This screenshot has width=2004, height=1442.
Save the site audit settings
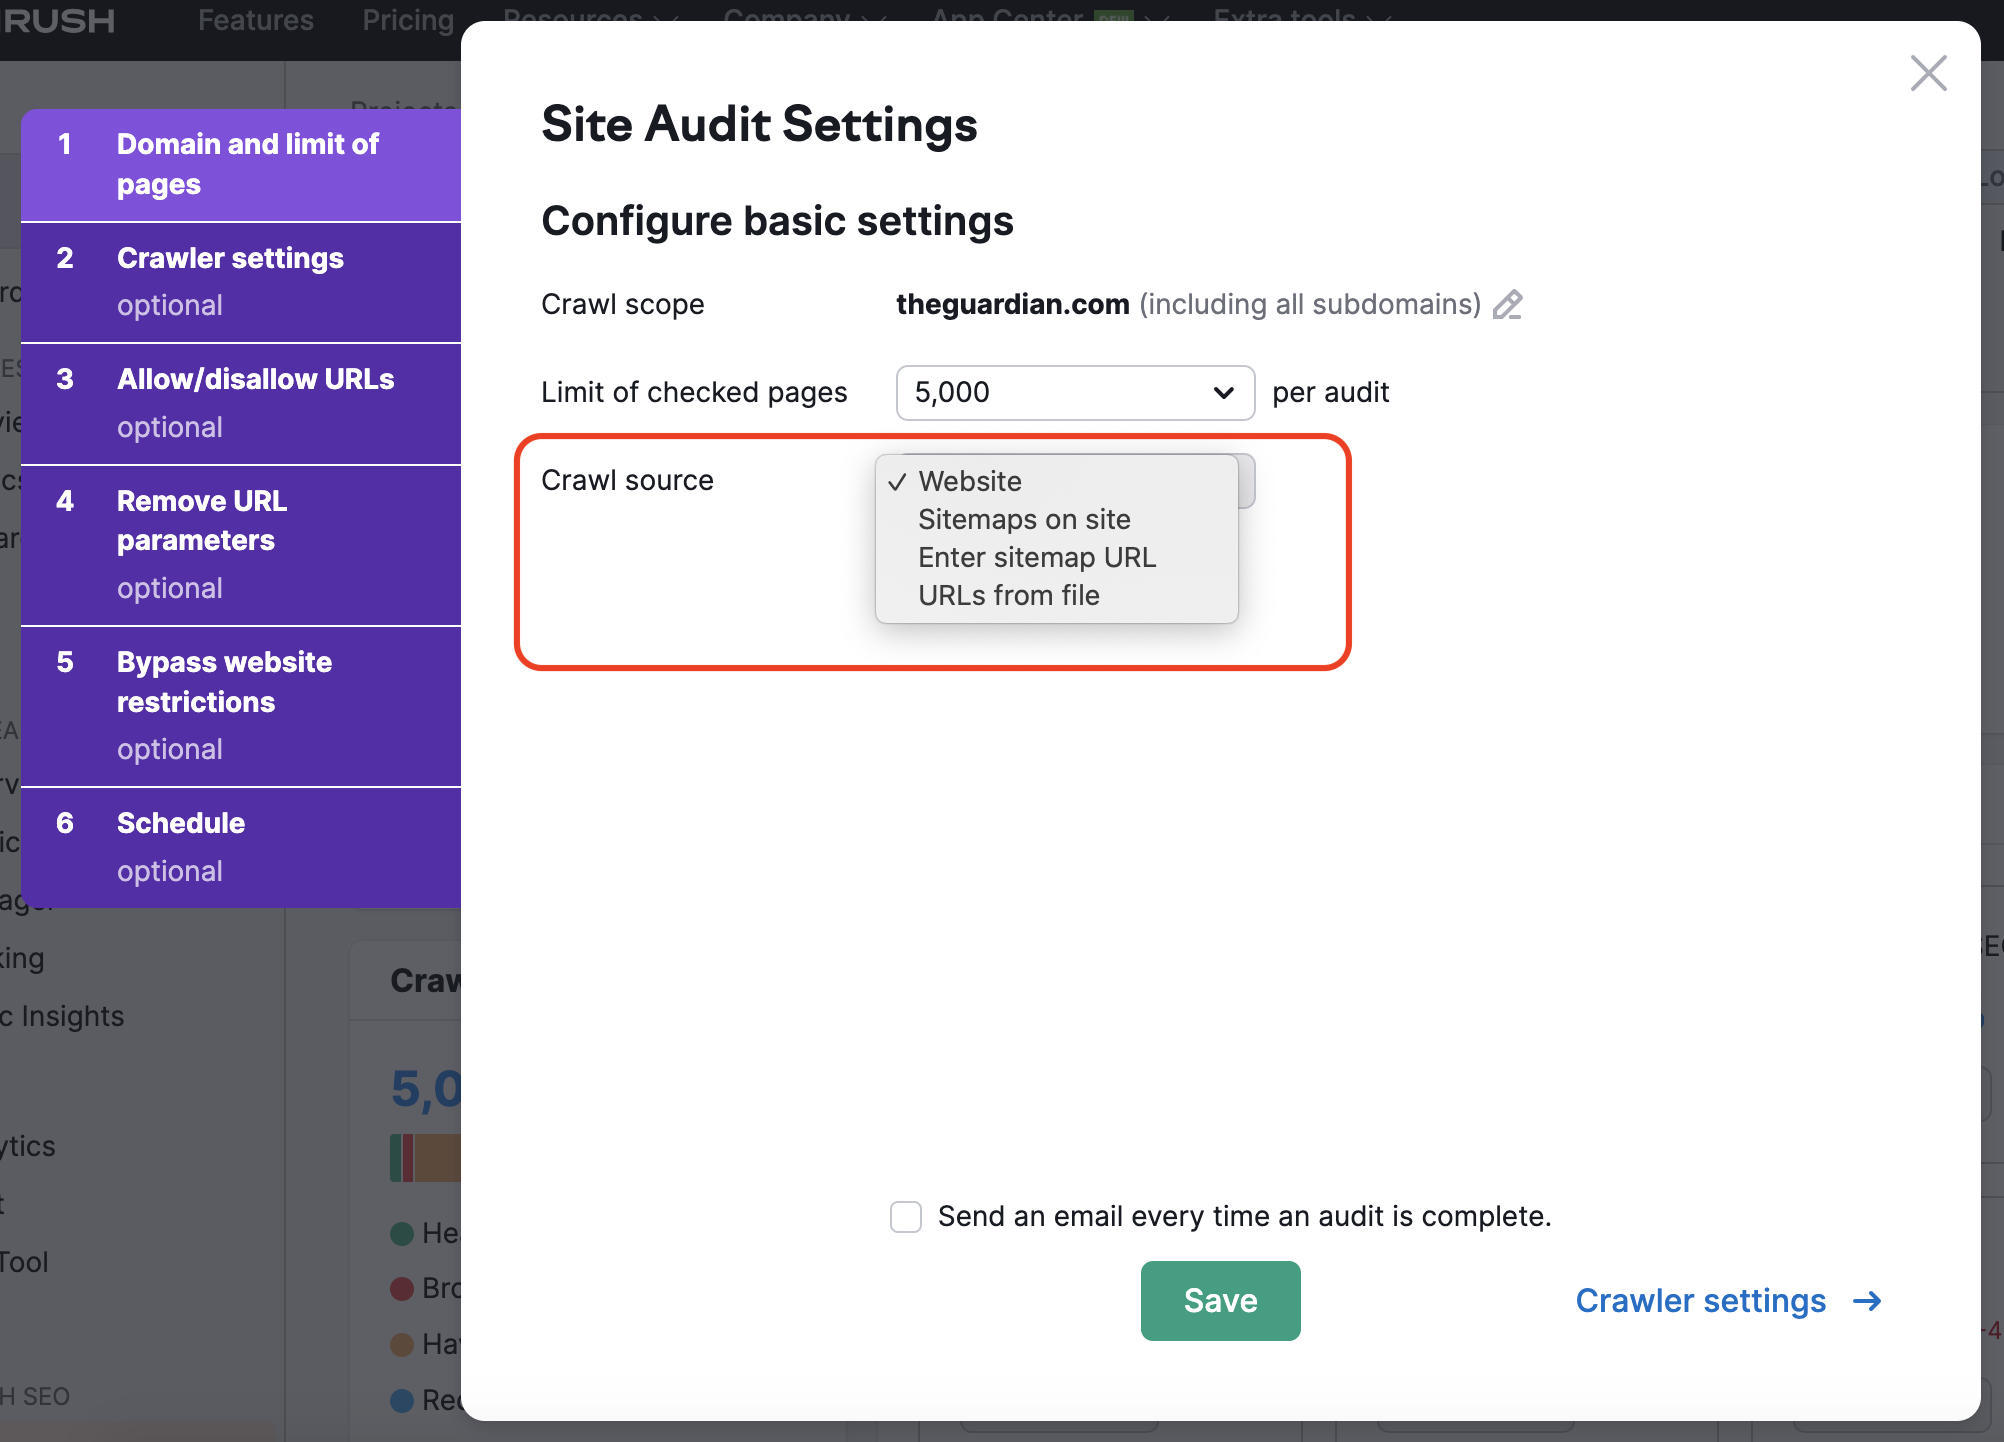pos(1220,1300)
